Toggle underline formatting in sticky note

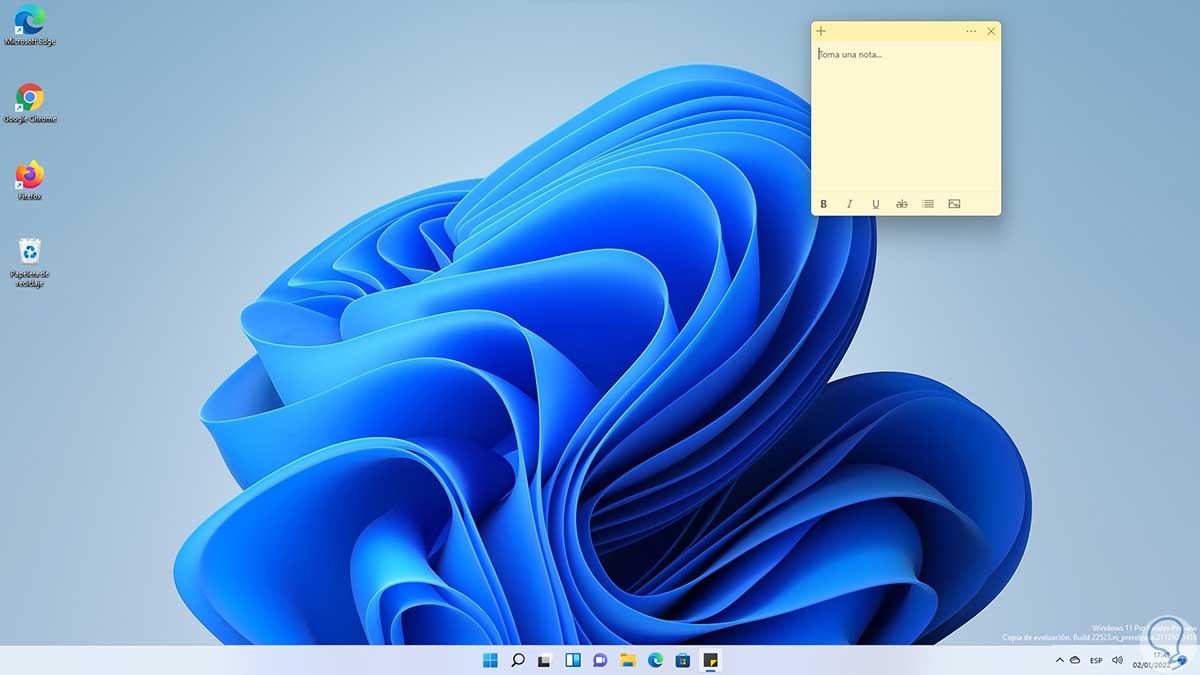click(876, 204)
